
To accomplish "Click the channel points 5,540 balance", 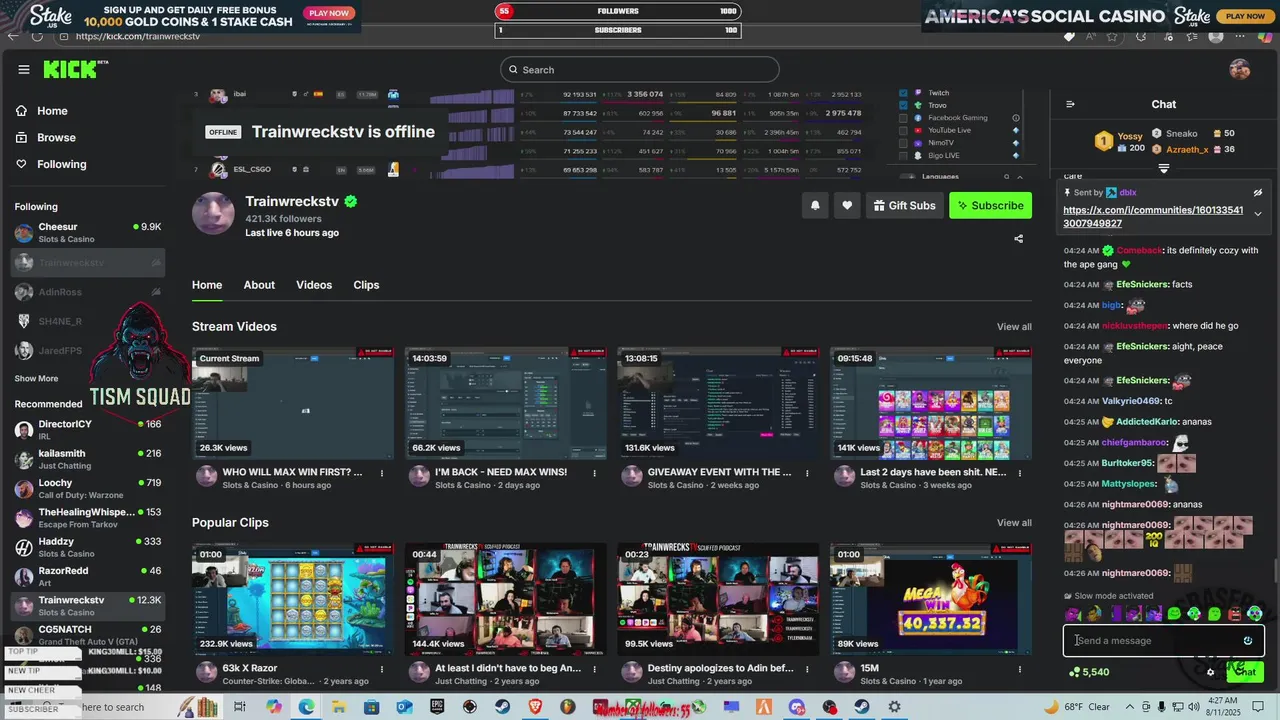I will tap(1089, 672).
